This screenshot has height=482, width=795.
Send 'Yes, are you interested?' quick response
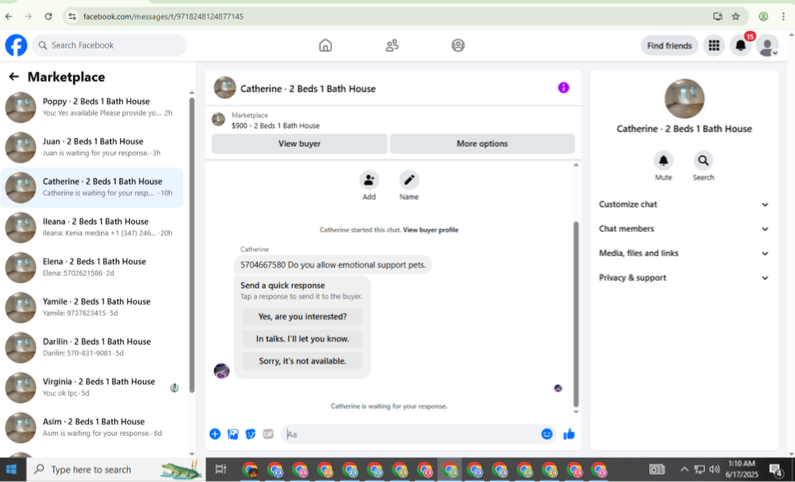pos(302,316)
